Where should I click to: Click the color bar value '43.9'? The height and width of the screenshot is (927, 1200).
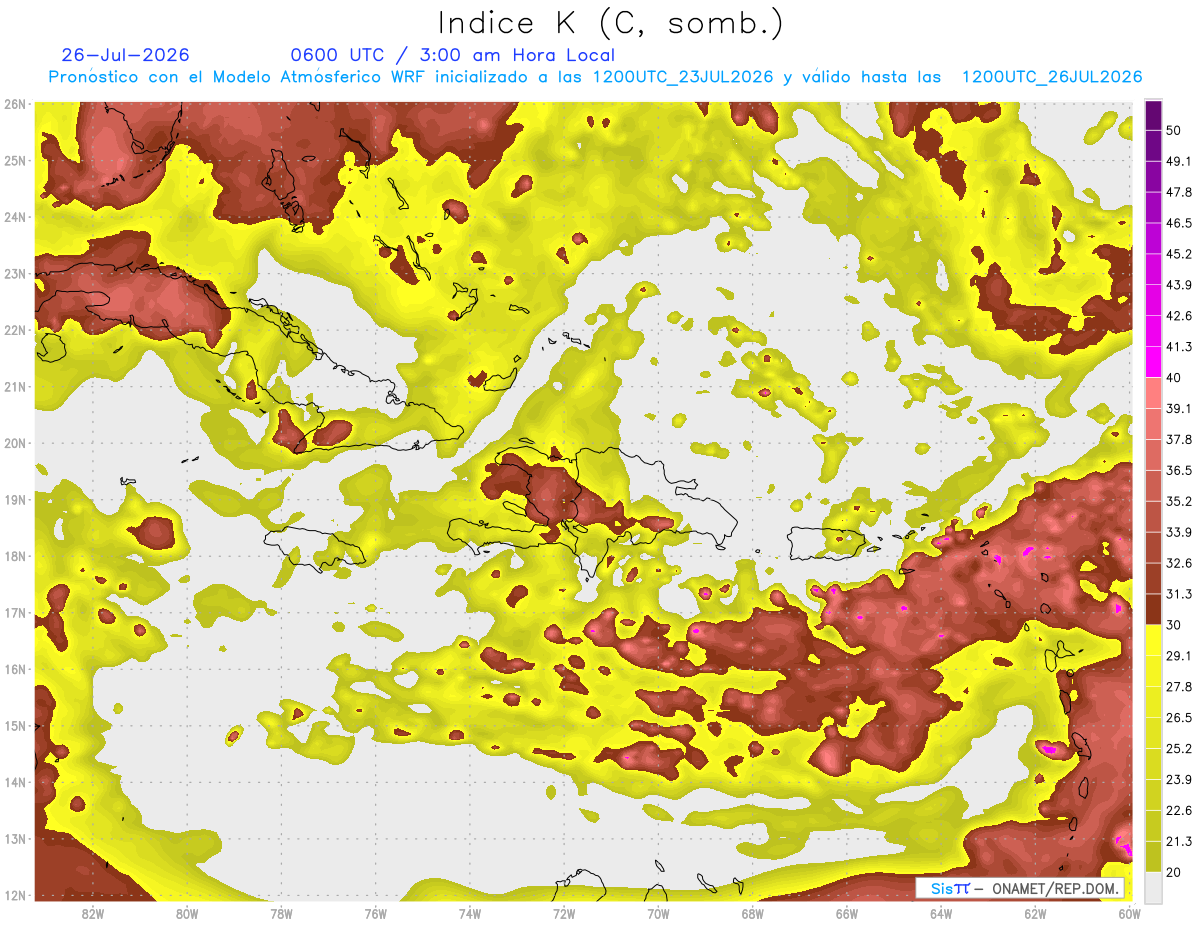[1179, 285]
